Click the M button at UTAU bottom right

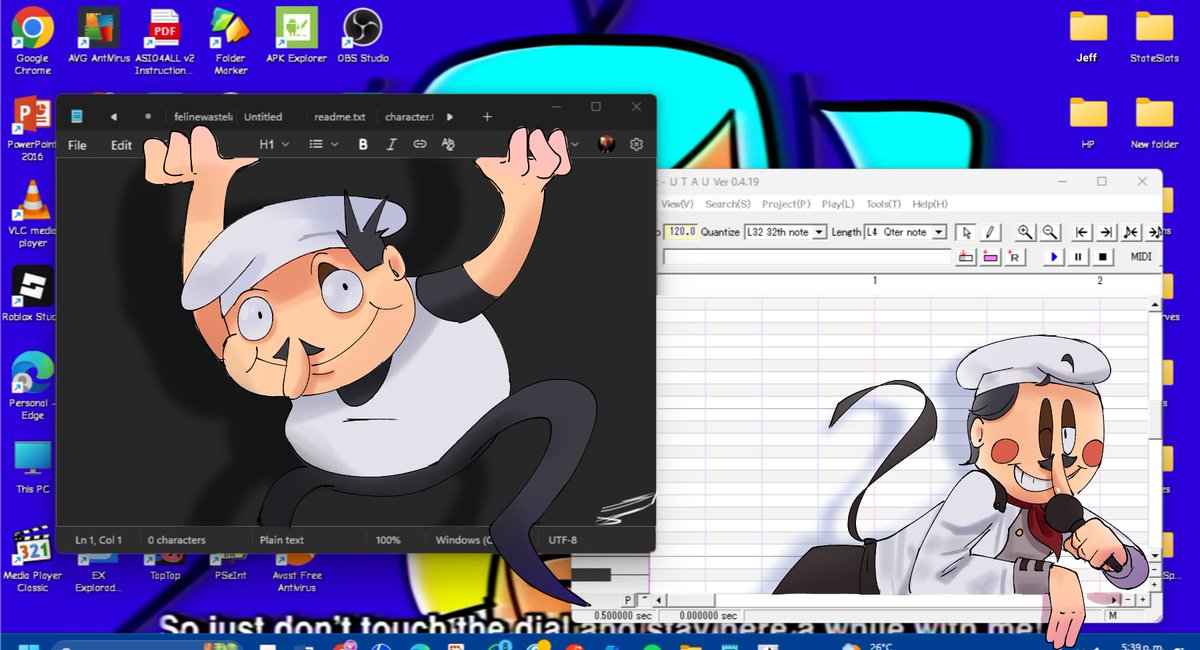tap(1112, 616)
